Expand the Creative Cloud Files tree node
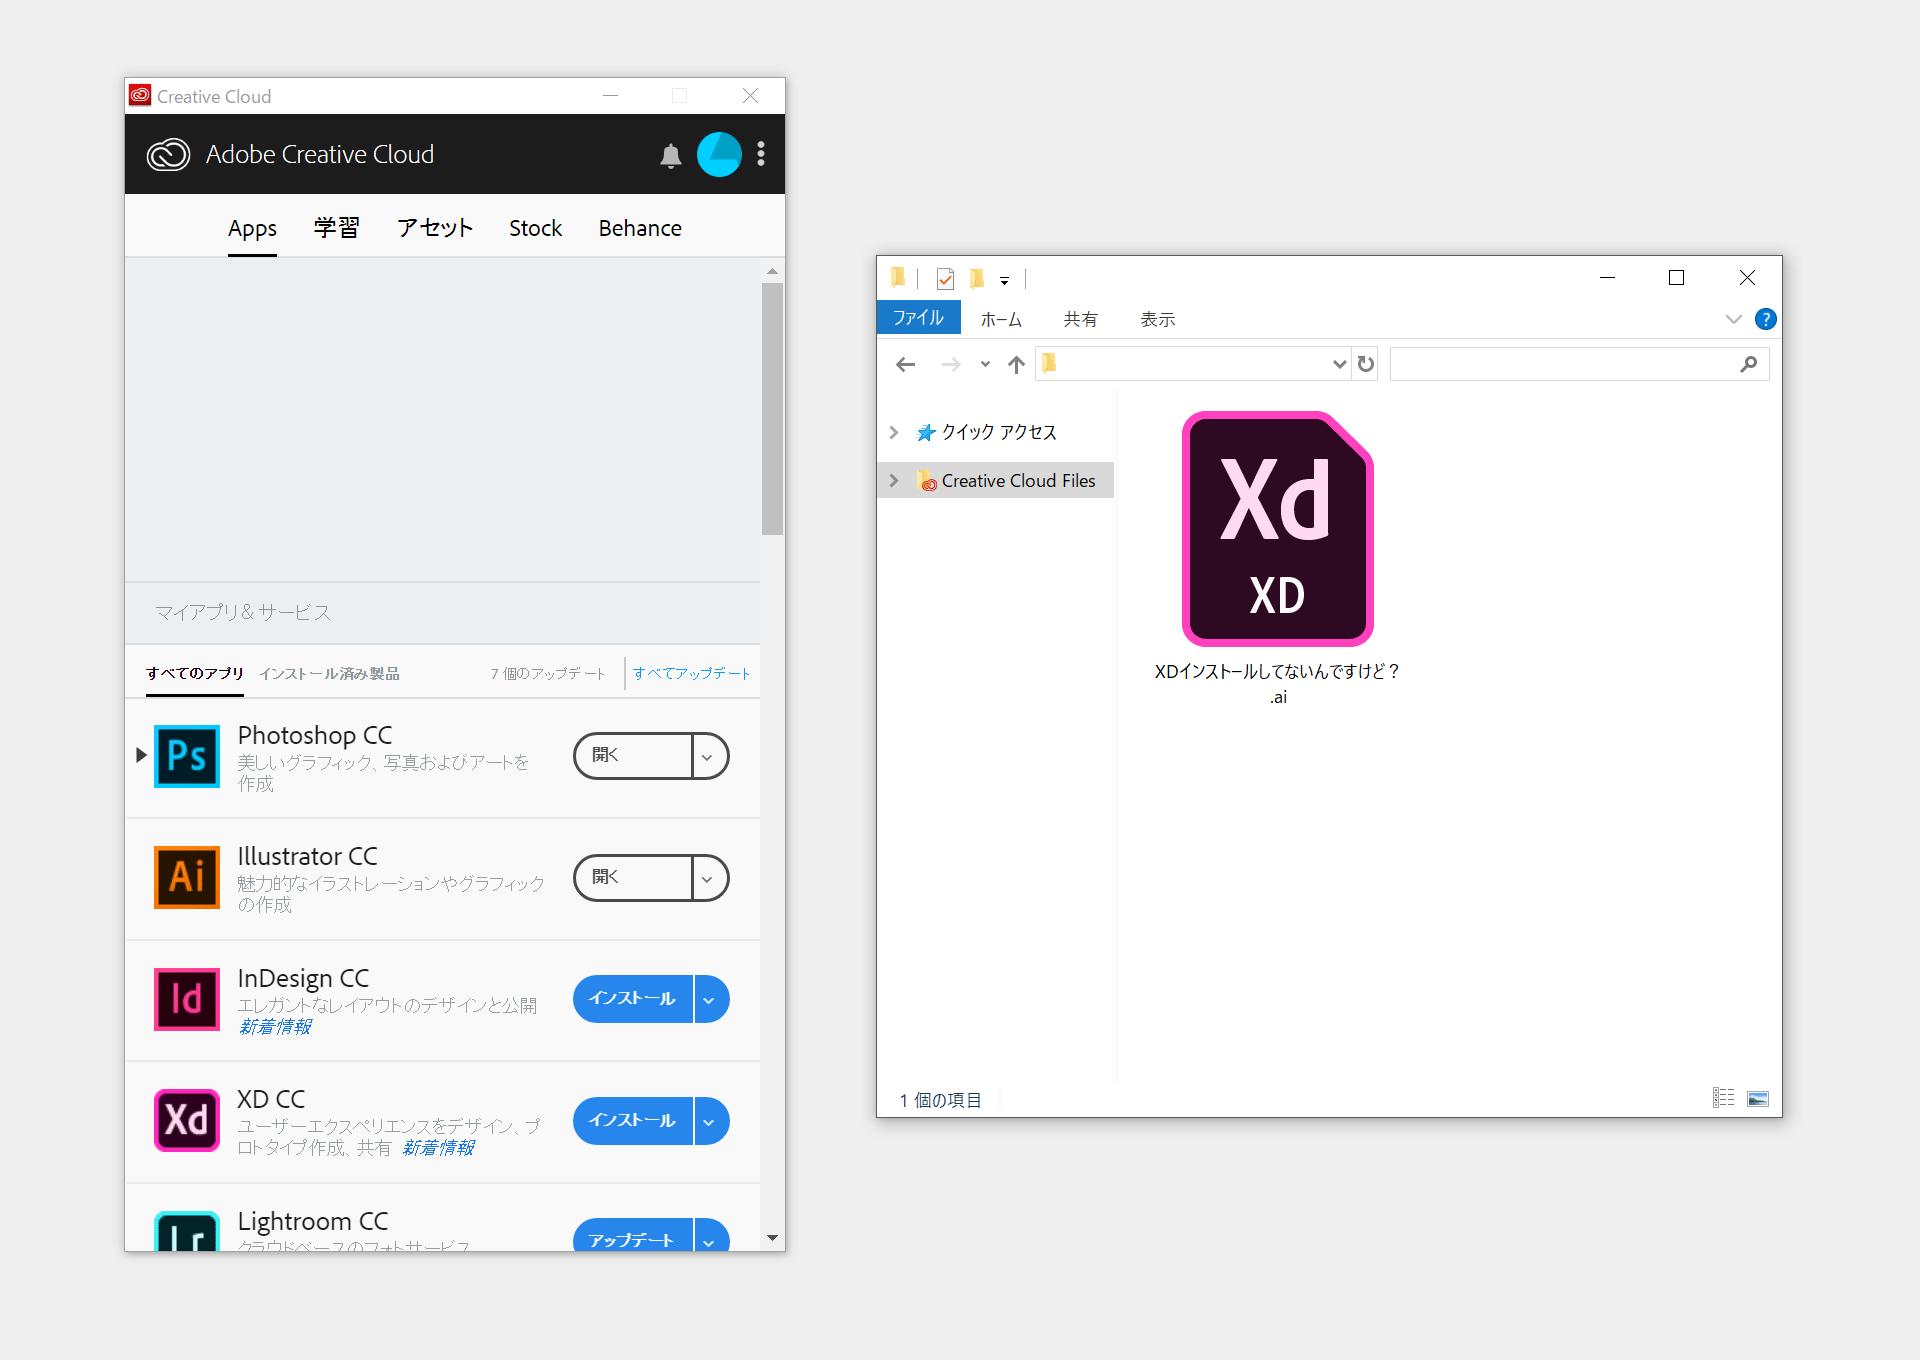The image size is (1920, 1360). click(x=894, y=481)
